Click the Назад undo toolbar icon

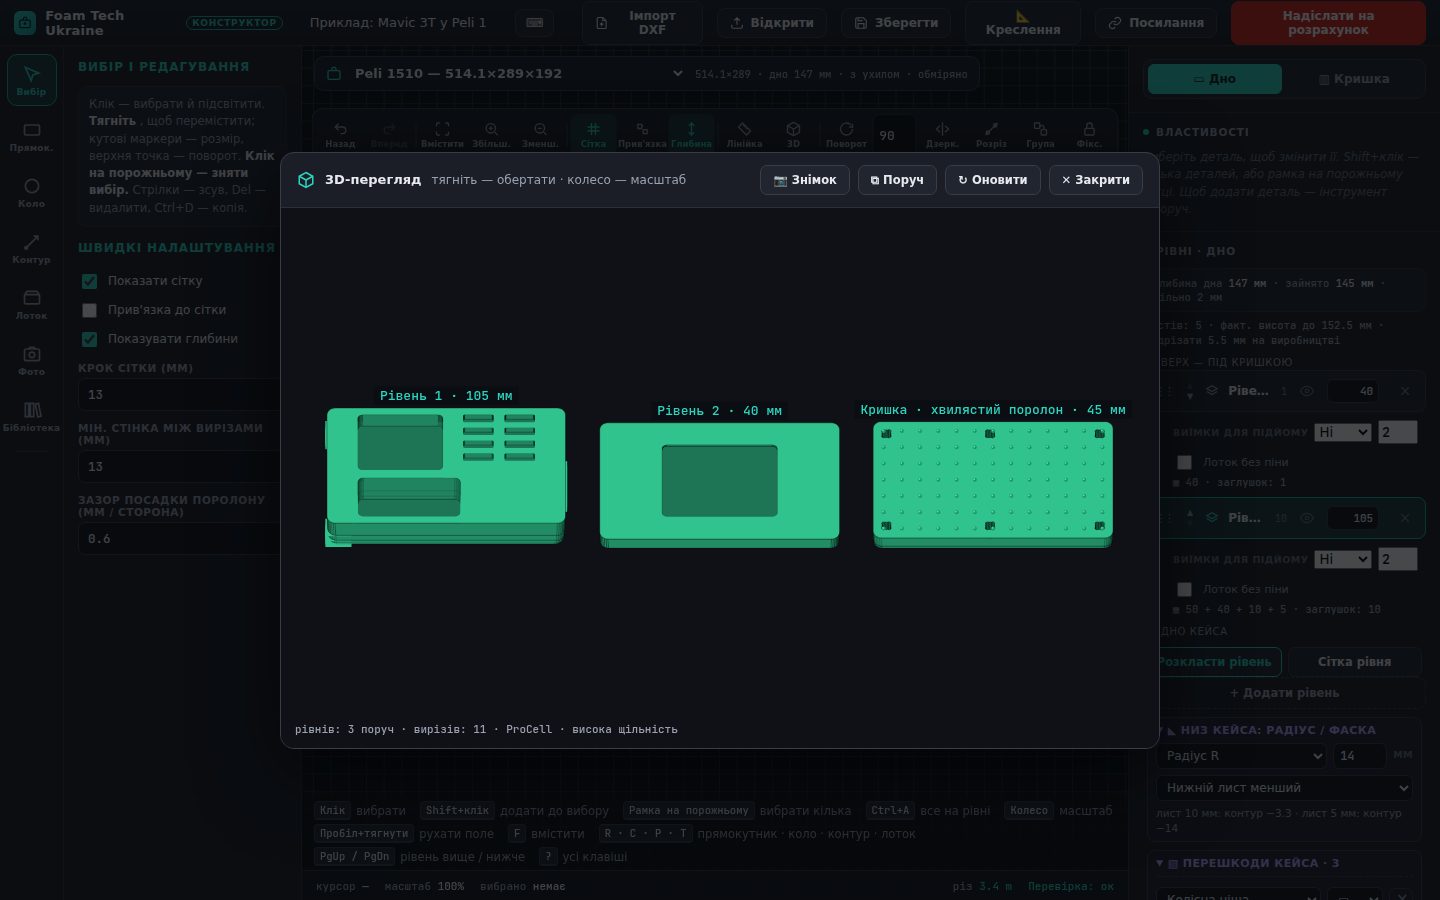[x=340, y=134]
